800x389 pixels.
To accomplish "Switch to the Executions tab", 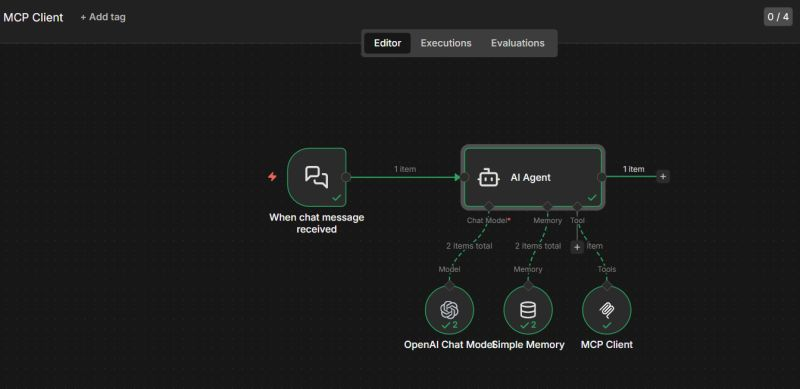I will click(446, 43).
